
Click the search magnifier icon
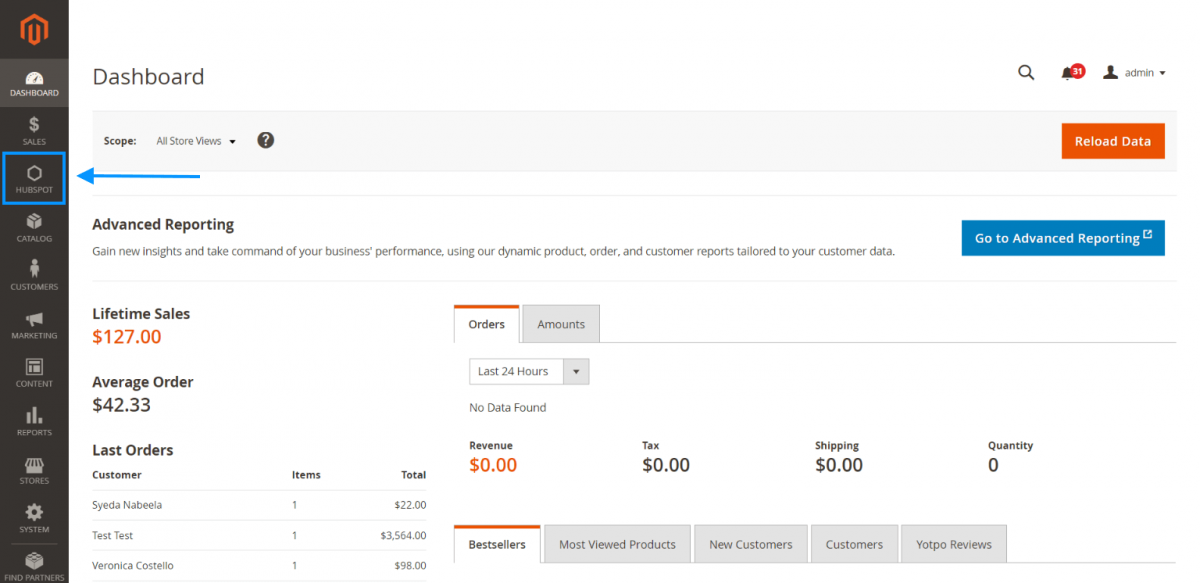click(1026, 72)
